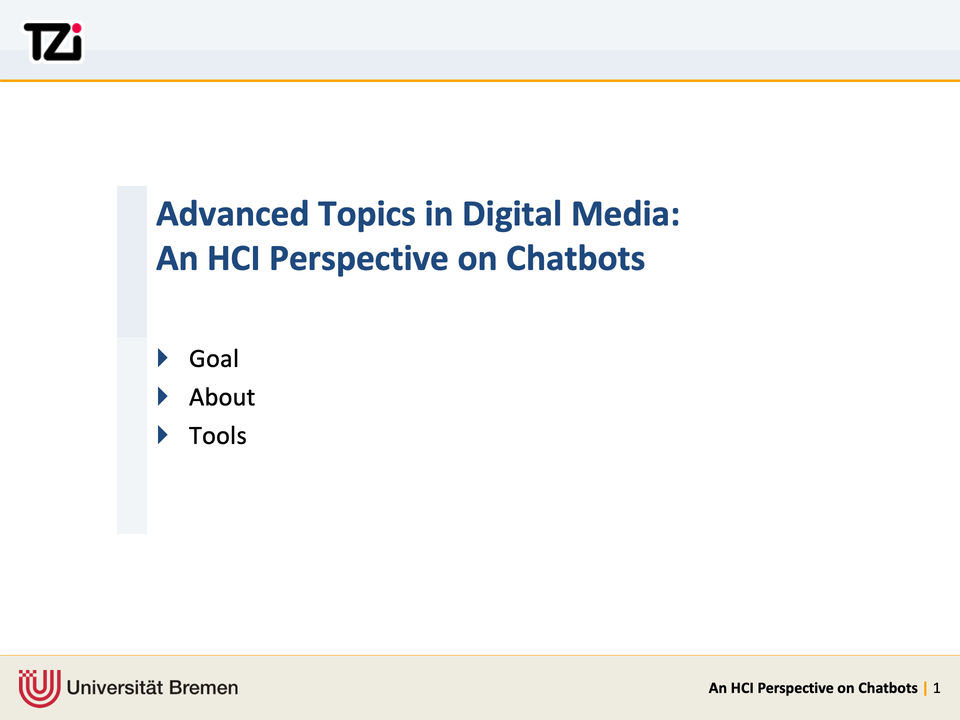The image size is (960, 720).
Task: Click the subtitle 'An HCI Perspective on Chatbots'
Action: pyautogui.click(x=400, y=258)
